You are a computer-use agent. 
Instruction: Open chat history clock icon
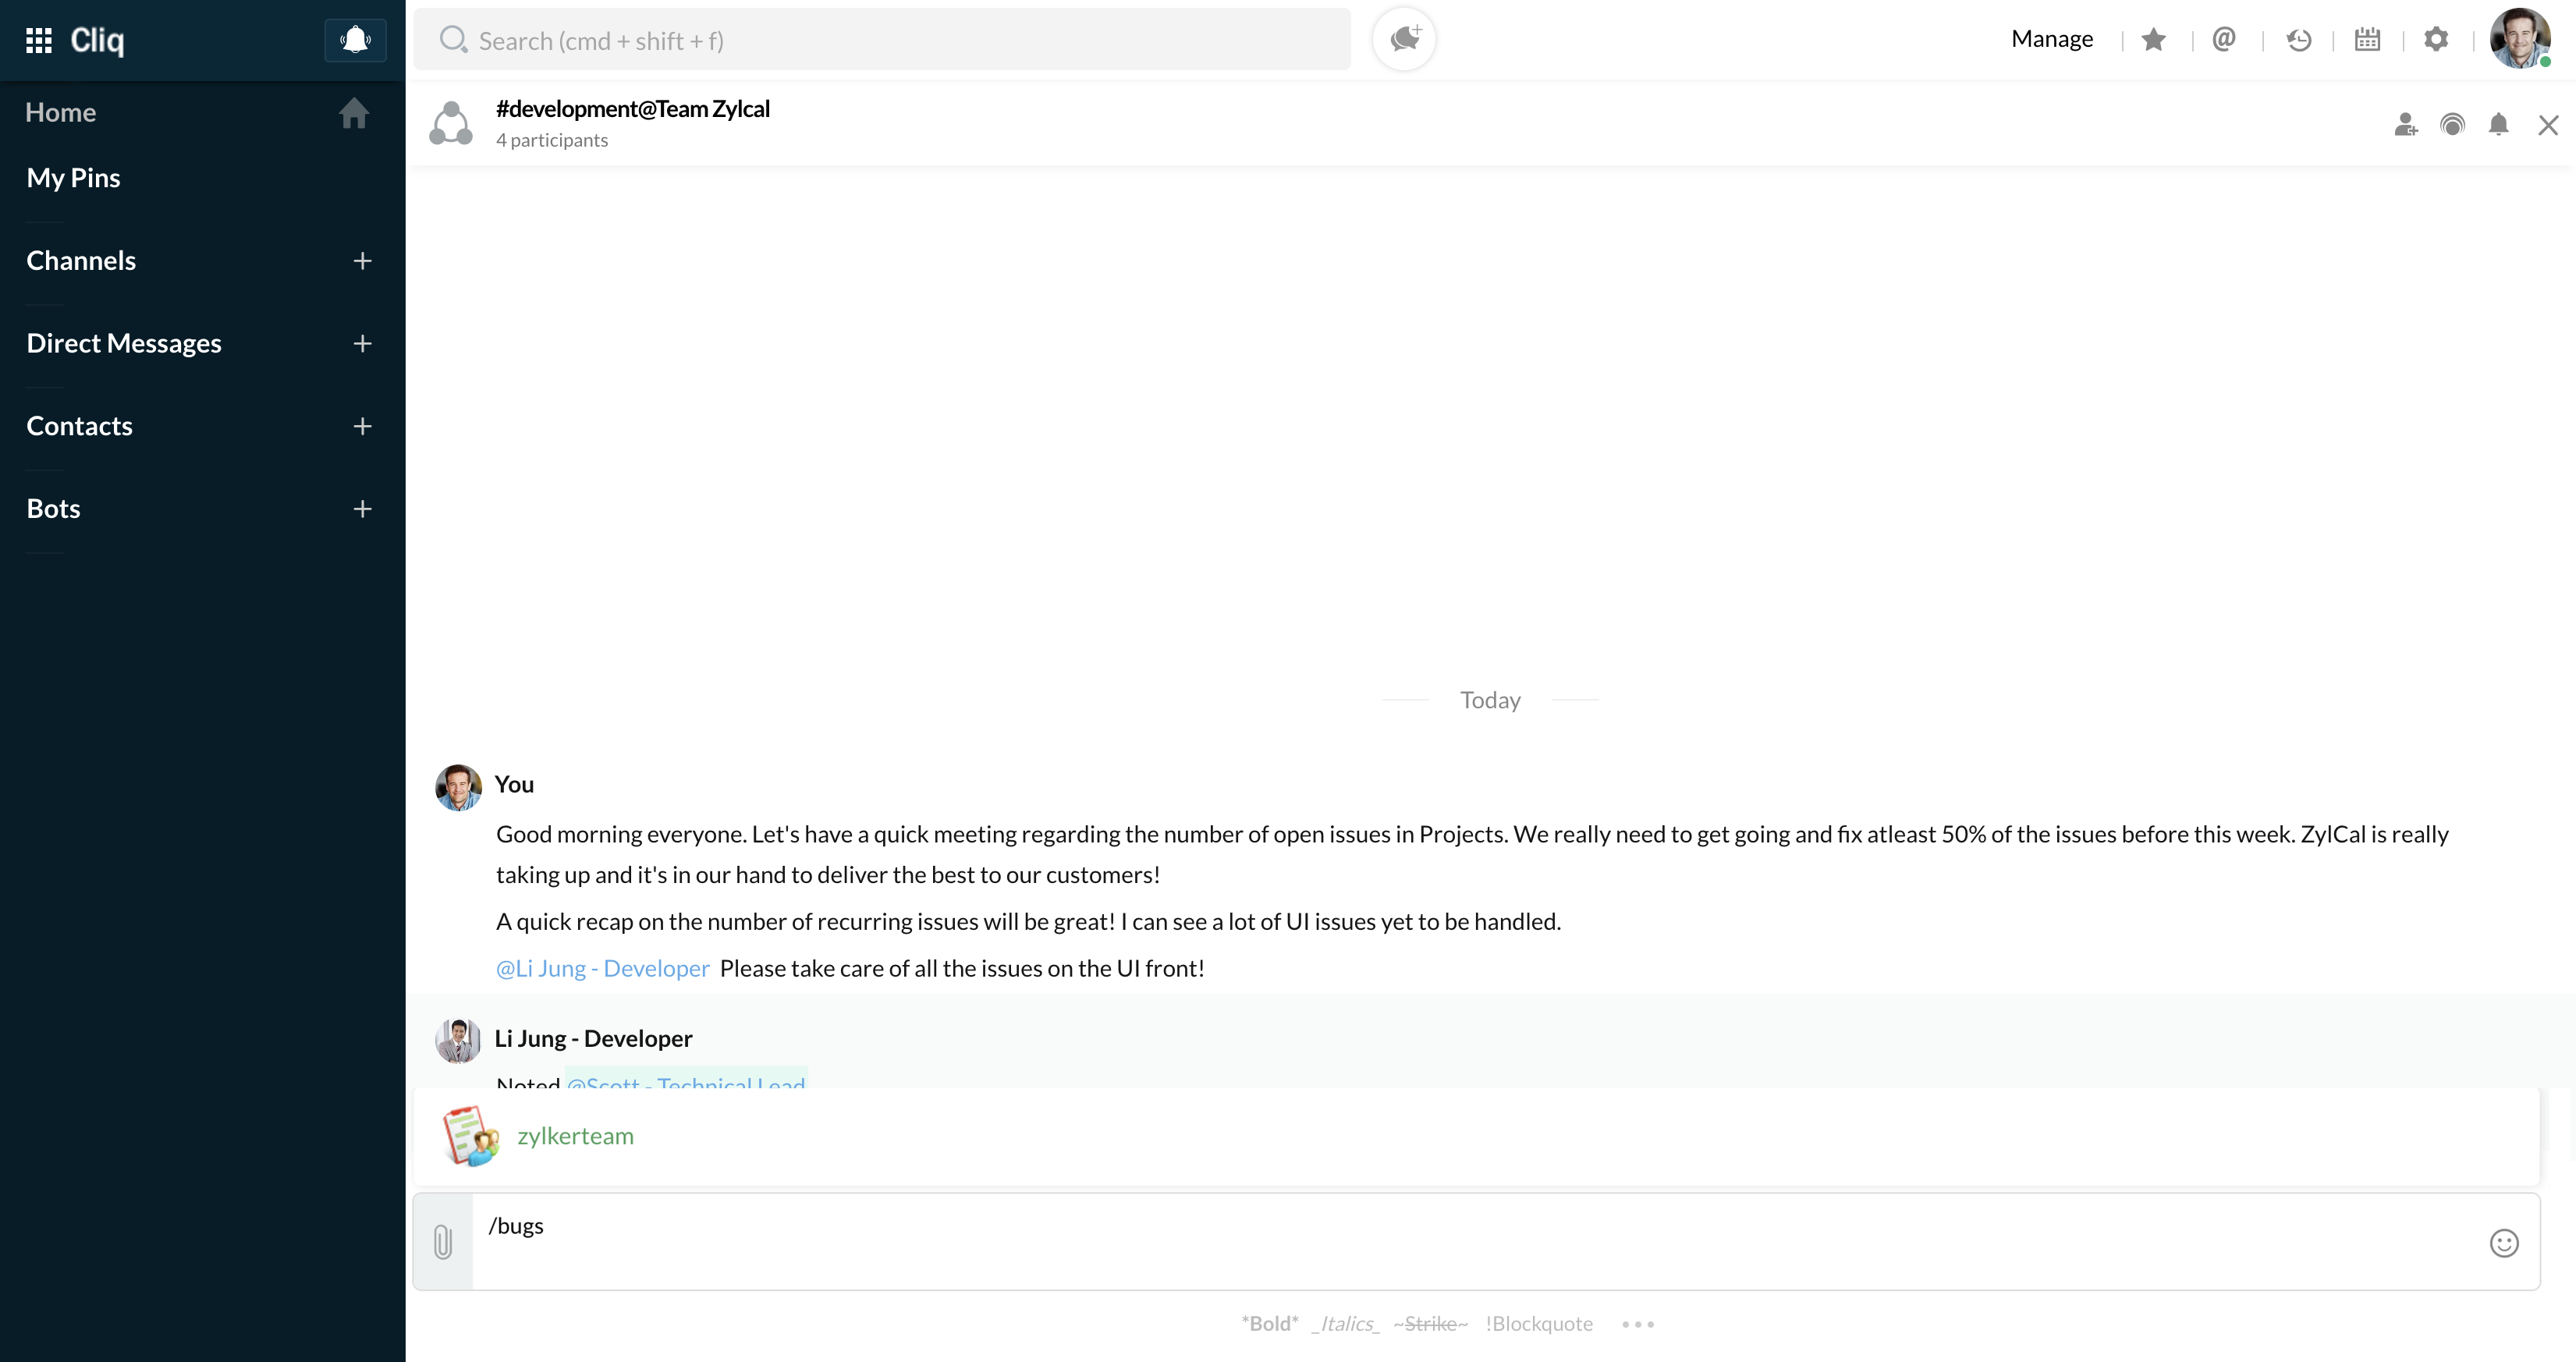(x=2298, y=39)
